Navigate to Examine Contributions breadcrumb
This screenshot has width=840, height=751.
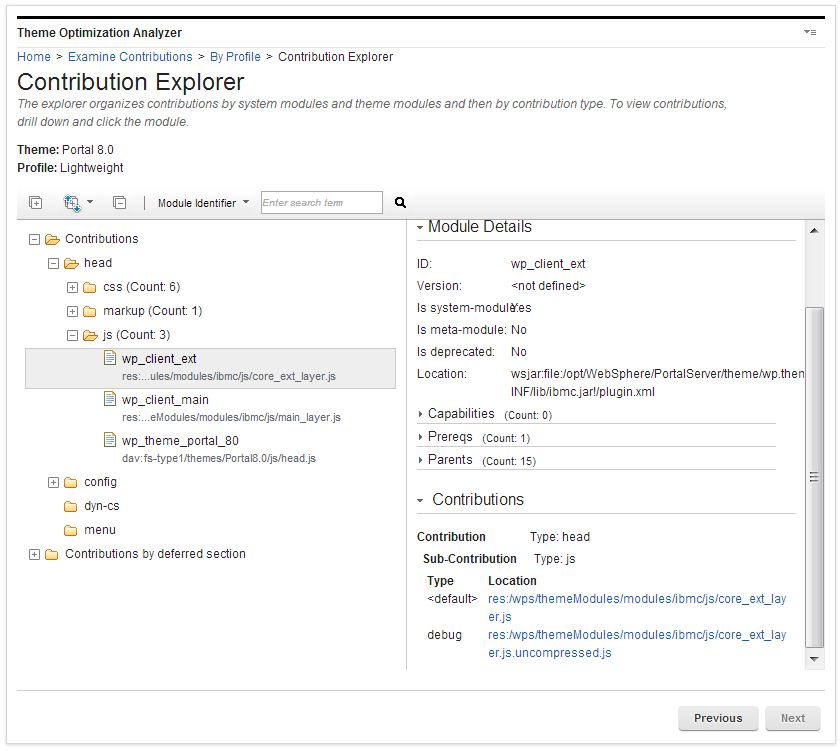[x=130, y=57]
